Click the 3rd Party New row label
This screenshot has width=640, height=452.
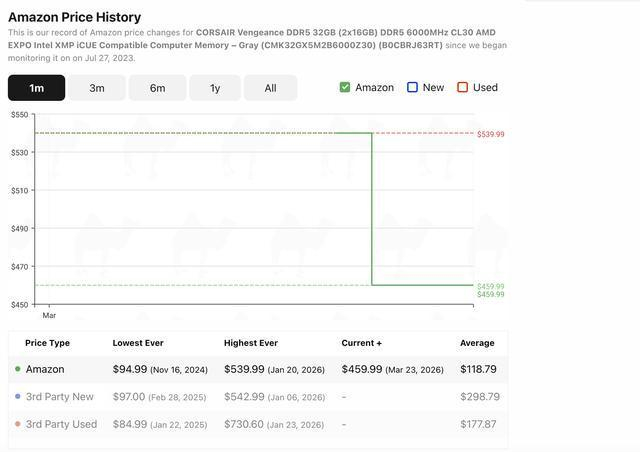pyautogui.click(x=60, y=397)
